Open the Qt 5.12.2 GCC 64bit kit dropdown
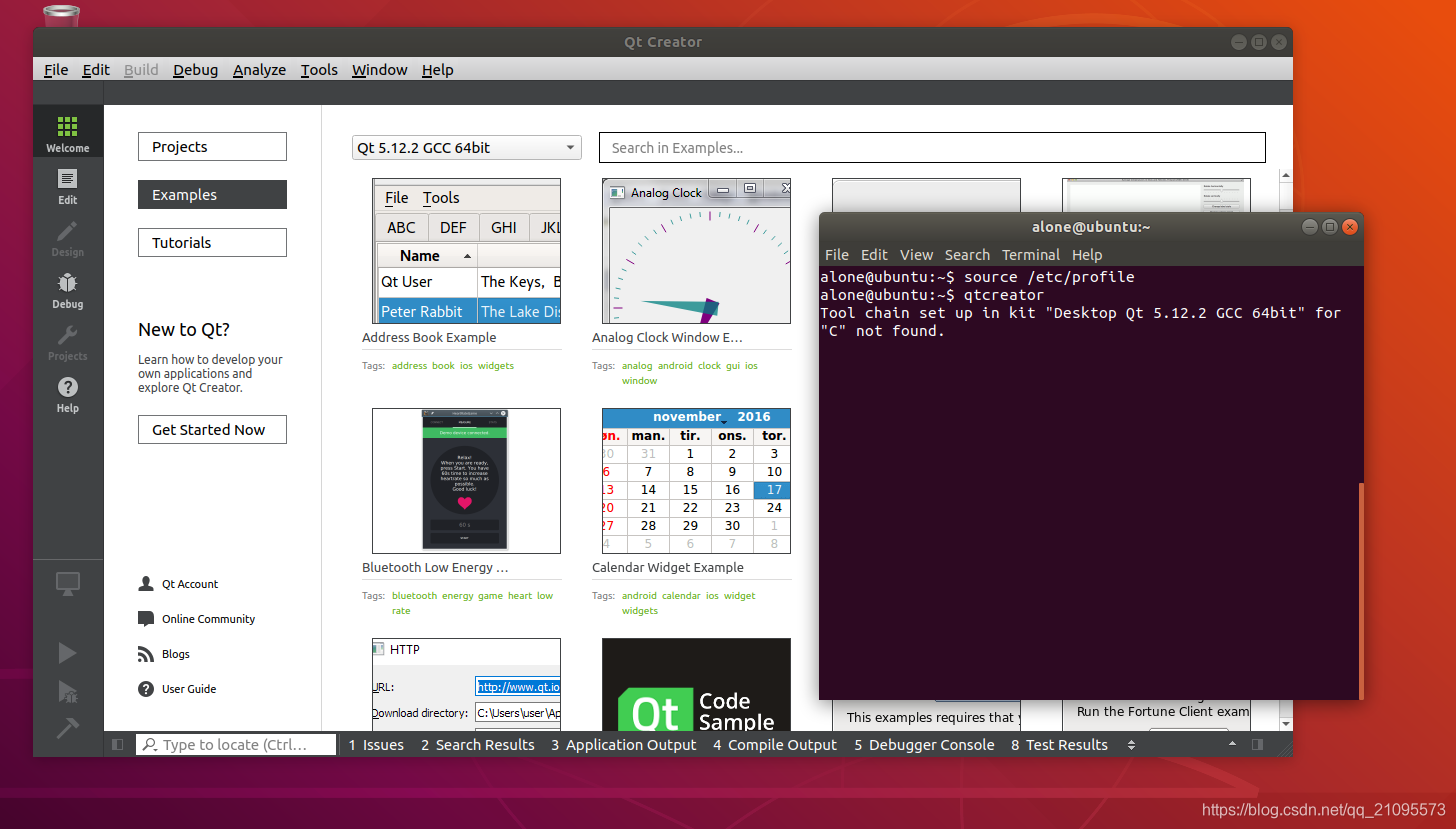 tap(466, 147)
